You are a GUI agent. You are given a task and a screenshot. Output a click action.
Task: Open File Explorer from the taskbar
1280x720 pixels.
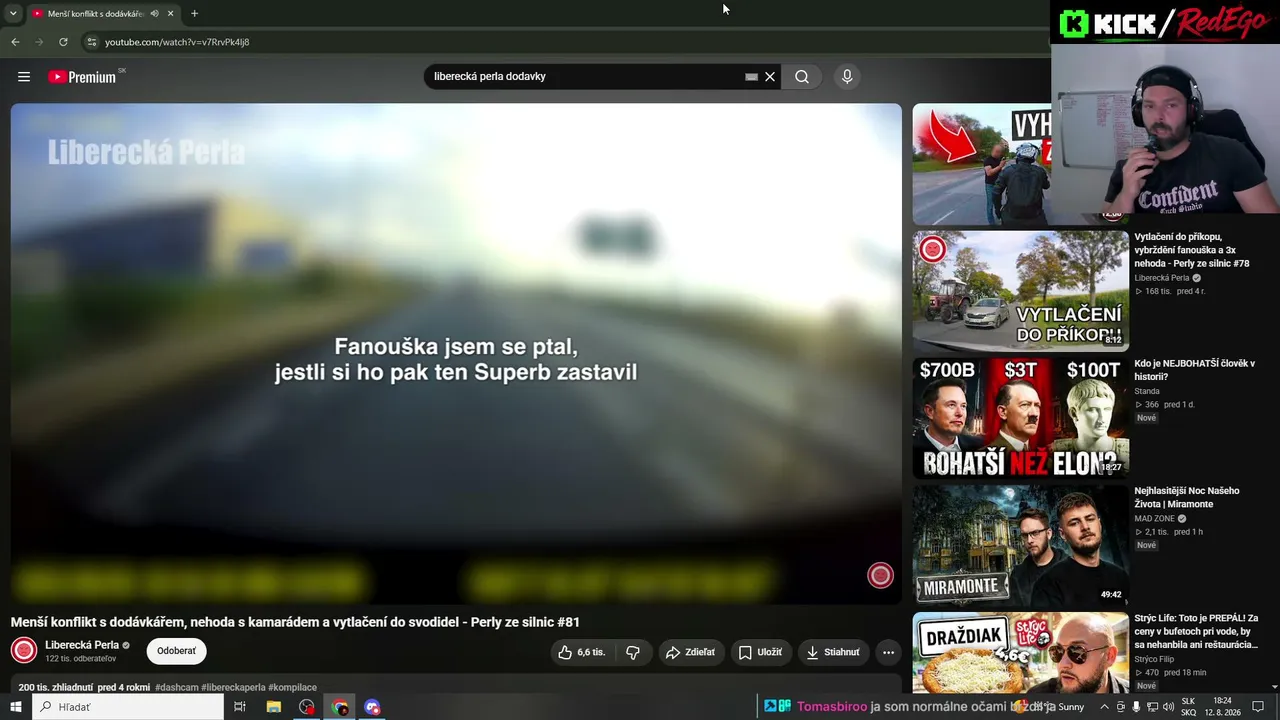click(273, 707)
